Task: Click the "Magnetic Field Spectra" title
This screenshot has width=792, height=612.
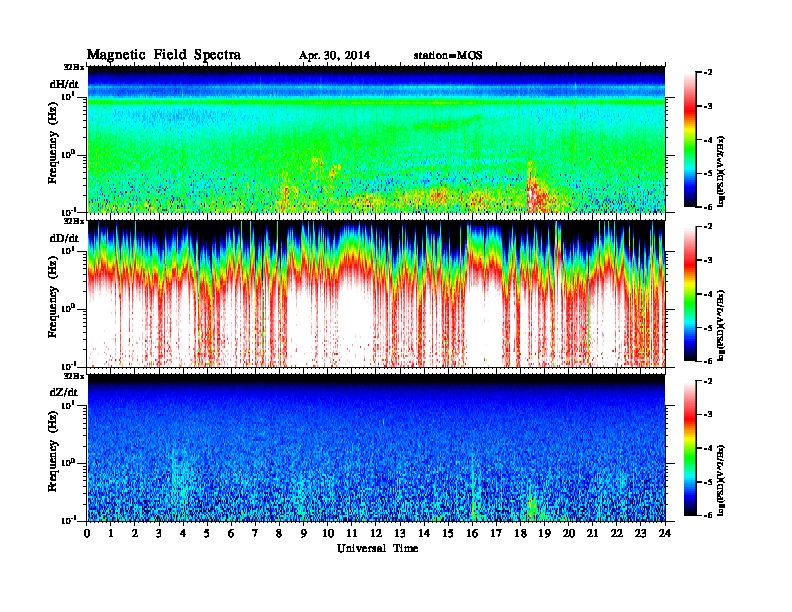Action: (x=164, y=55)
